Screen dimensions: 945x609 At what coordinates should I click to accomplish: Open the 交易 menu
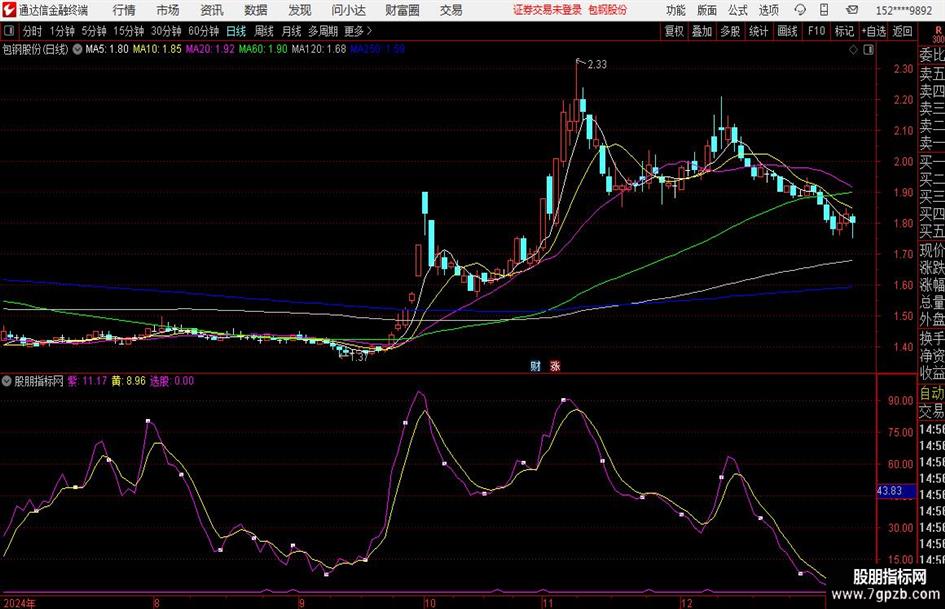click(451, 10)
